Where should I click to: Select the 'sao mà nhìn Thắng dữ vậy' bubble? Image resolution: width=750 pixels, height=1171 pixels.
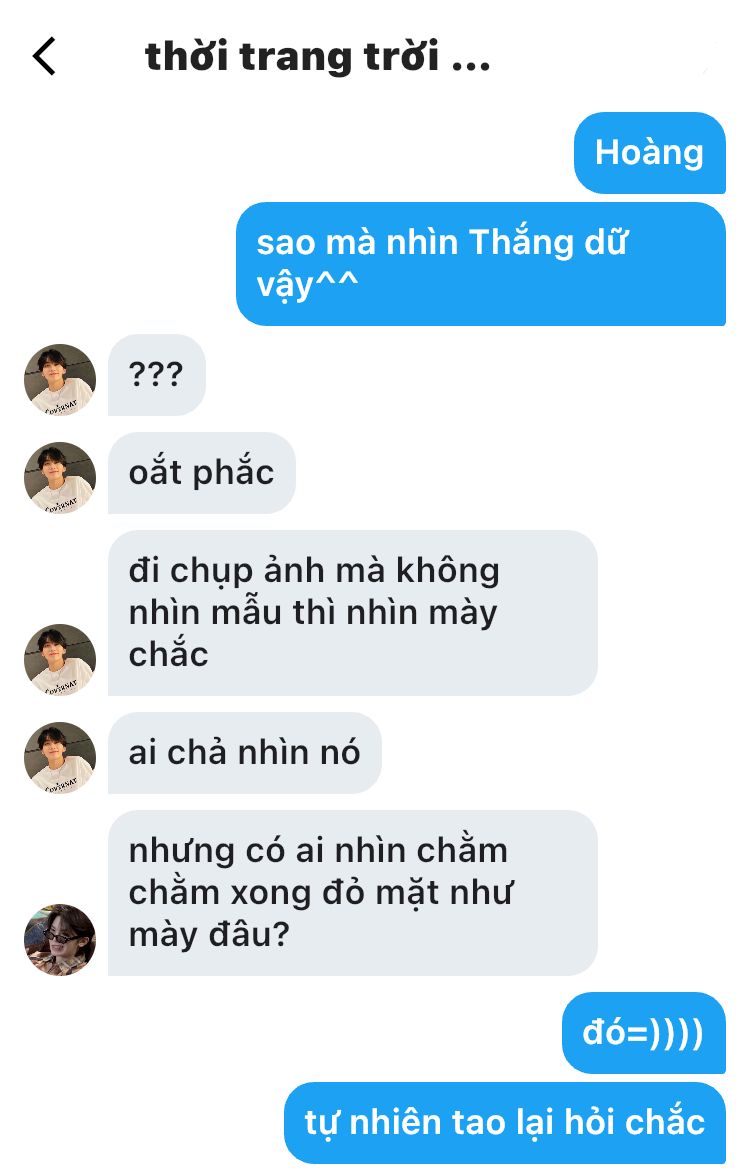(481, 264)
